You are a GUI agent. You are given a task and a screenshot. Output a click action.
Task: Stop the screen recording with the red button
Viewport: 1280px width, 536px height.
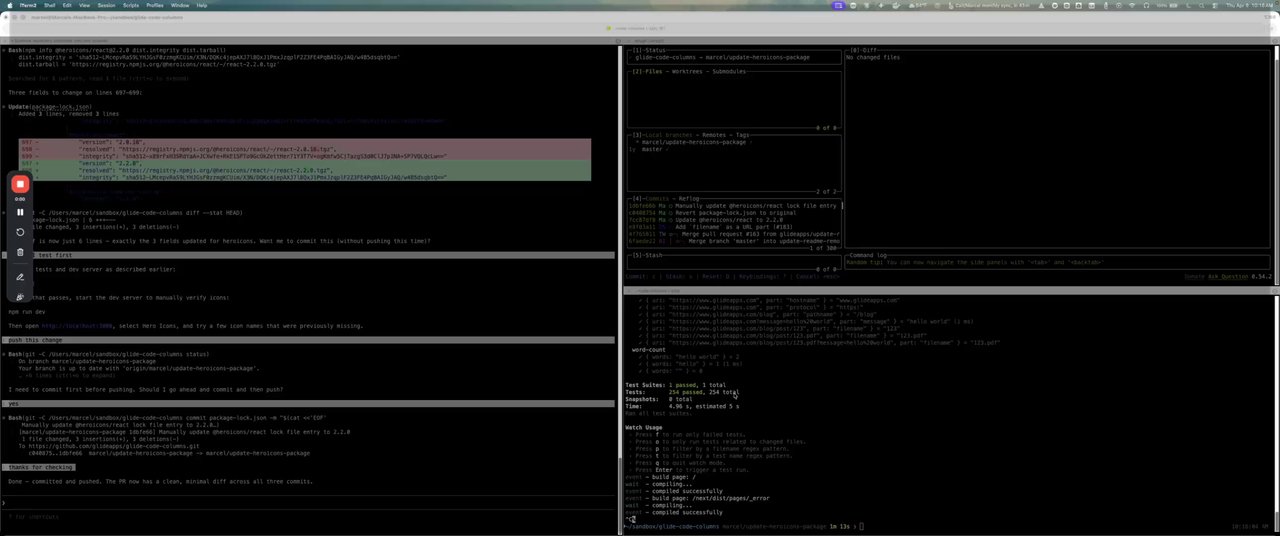(20, 184)
